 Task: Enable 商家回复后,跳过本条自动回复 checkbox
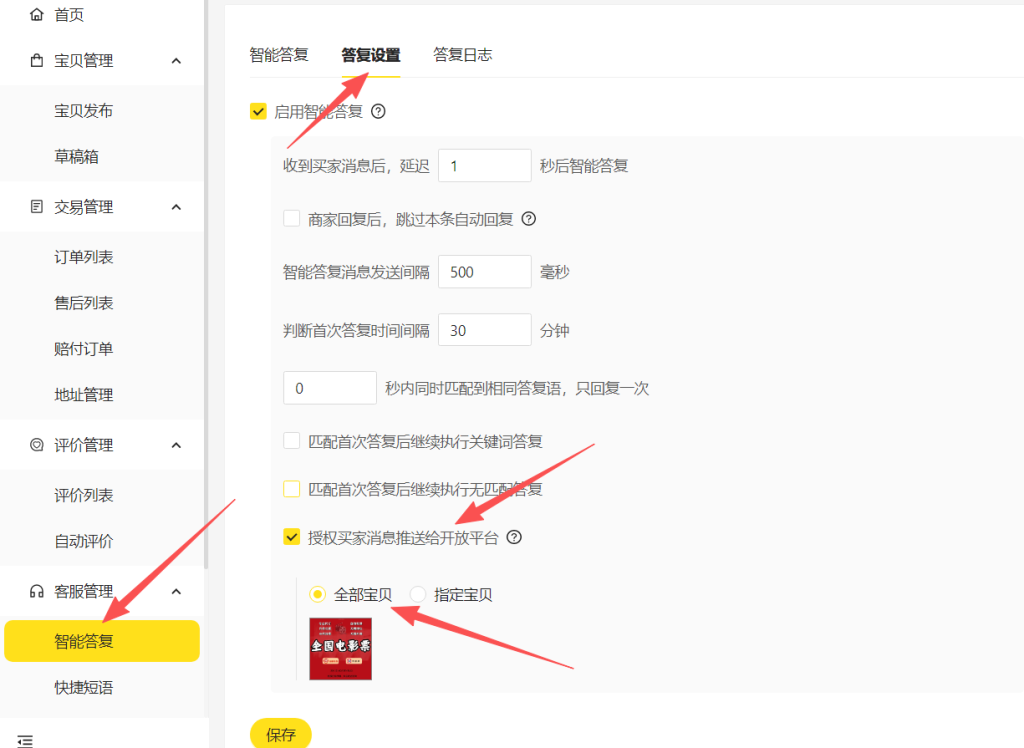(x=292, y=219)
